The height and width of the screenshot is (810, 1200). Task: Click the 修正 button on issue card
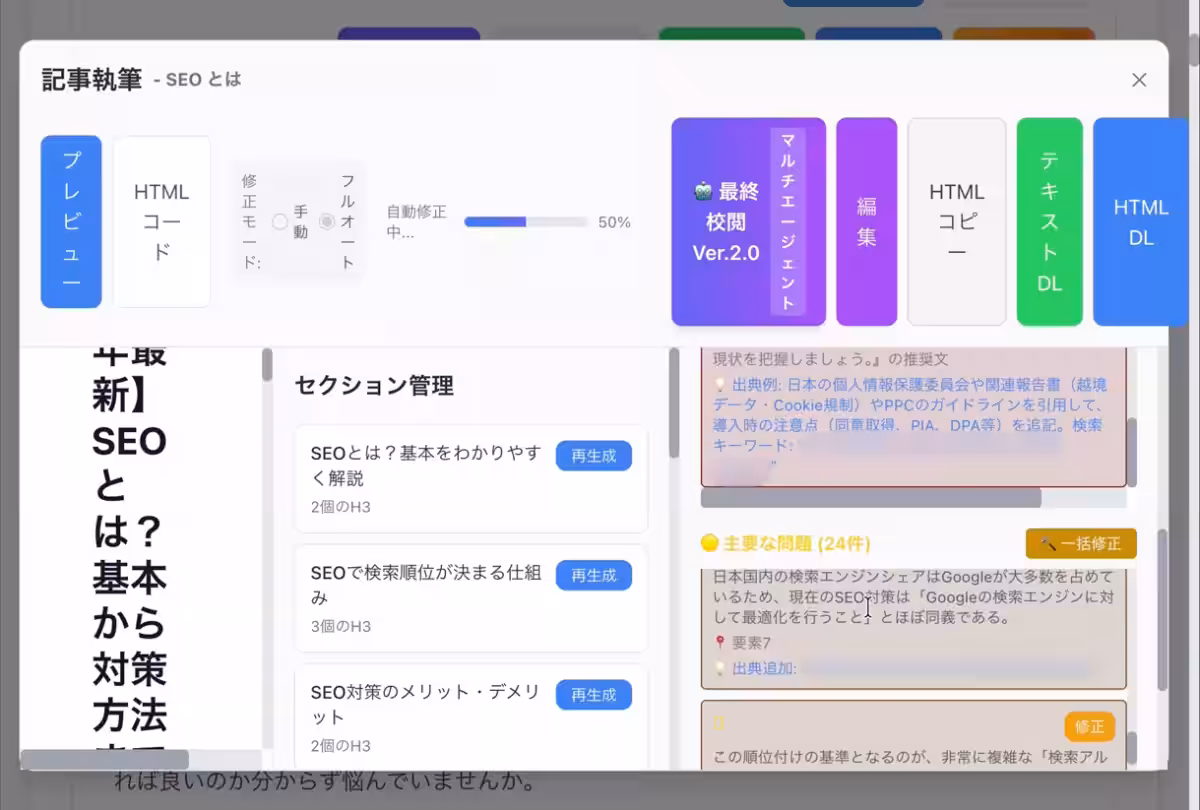(x=1089, y=726)
